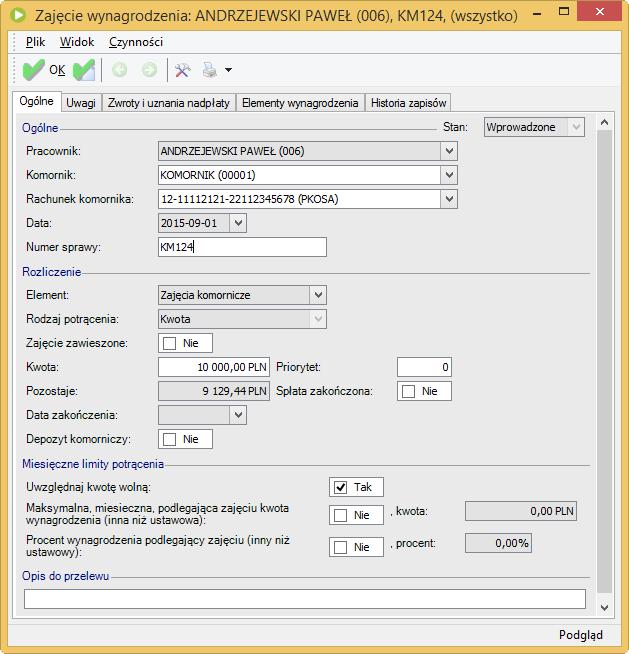
Task: Open Historia zapisów tab
Action: pyautogui.click(x=408, y=103)
